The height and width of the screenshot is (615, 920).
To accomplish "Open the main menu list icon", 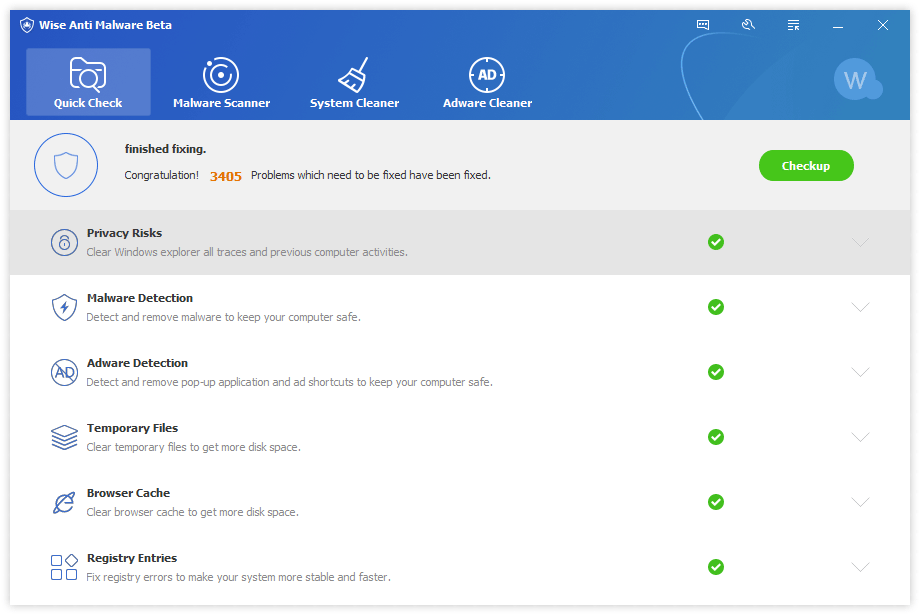I will pos(793,25).
